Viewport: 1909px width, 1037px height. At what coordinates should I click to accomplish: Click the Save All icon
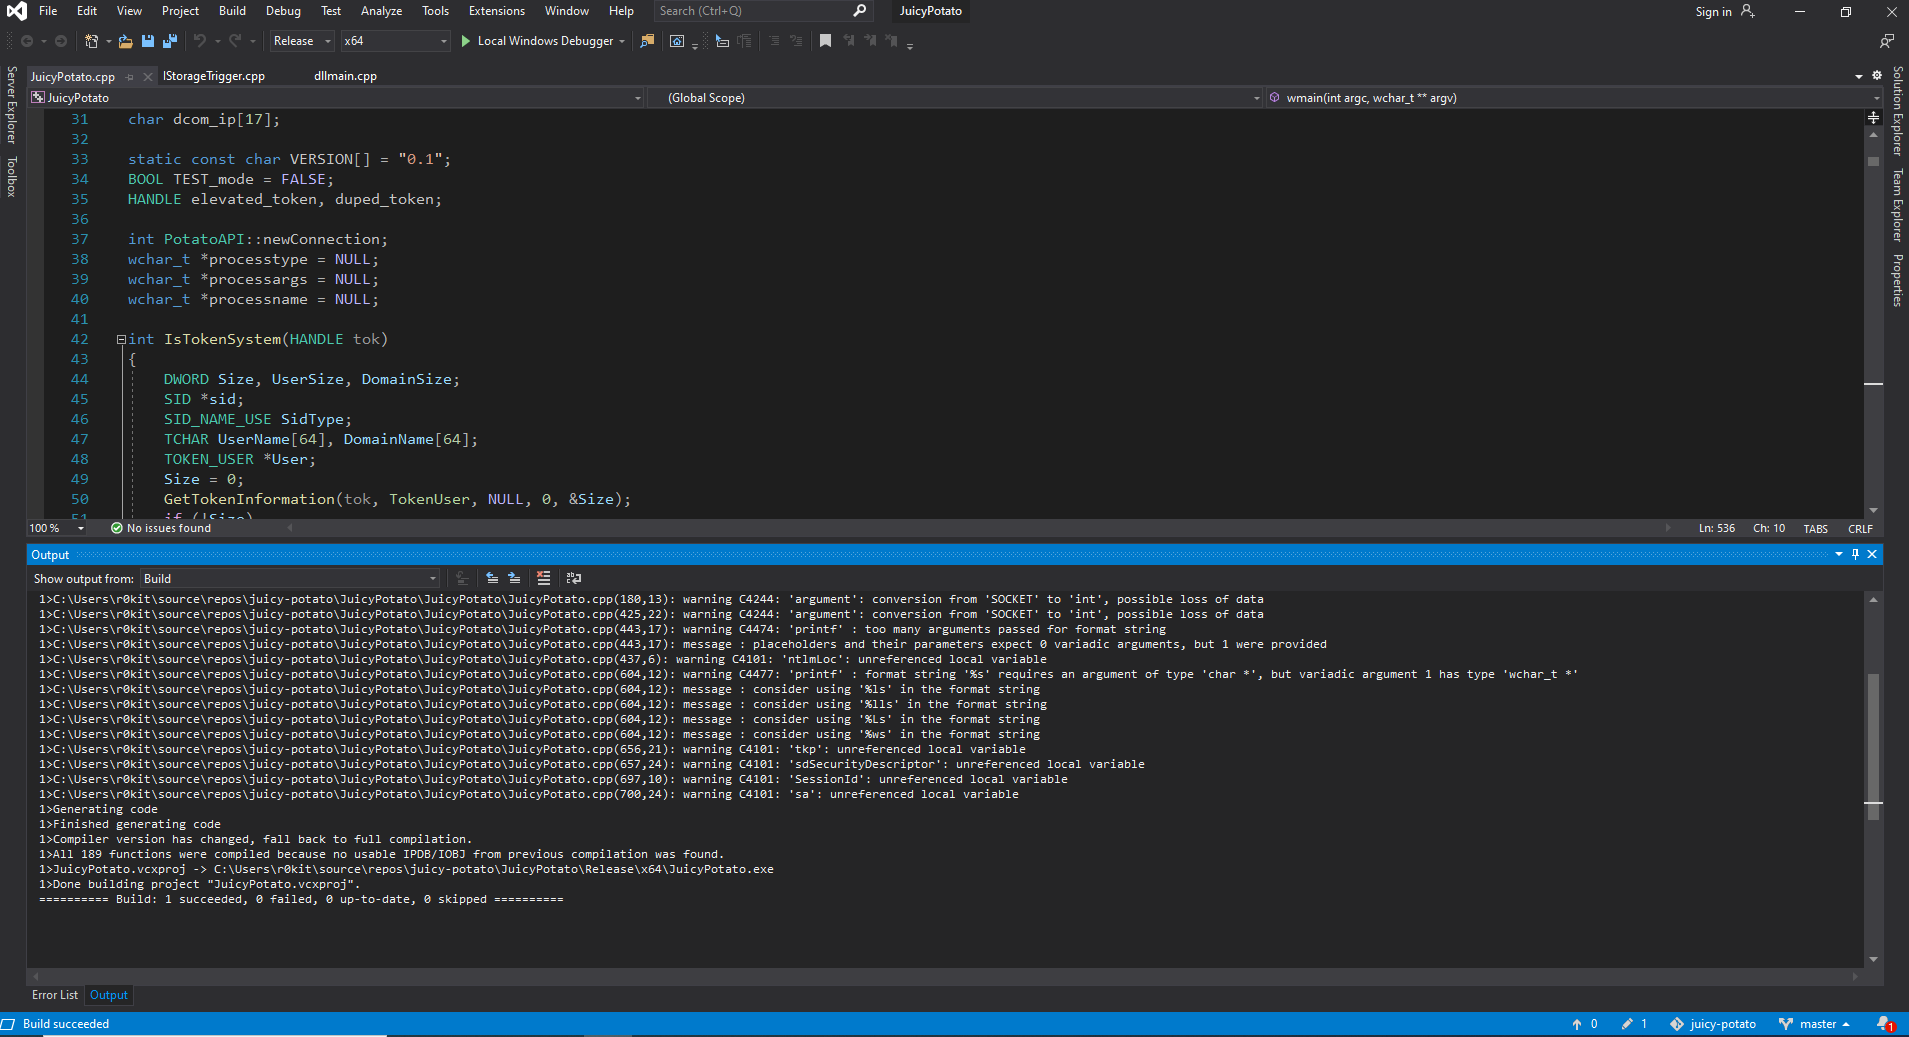(170, 41)
